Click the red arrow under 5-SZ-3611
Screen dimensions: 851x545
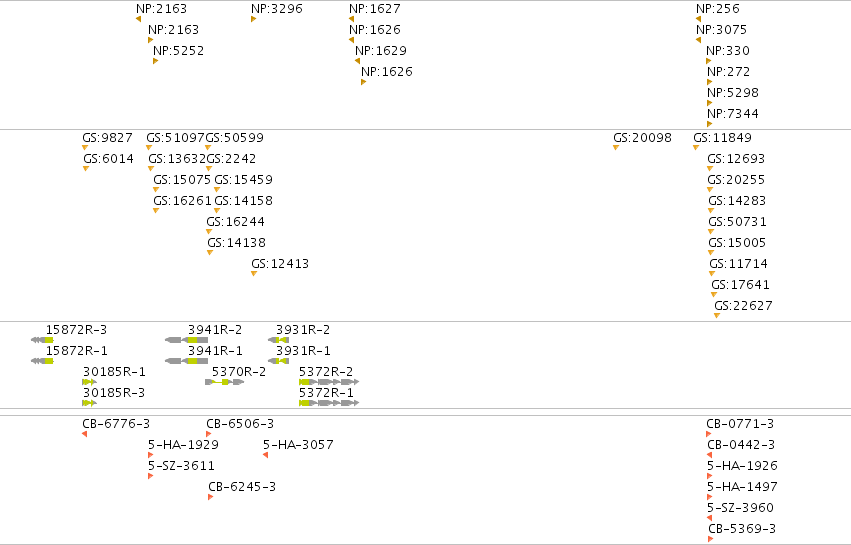point(150,476)
